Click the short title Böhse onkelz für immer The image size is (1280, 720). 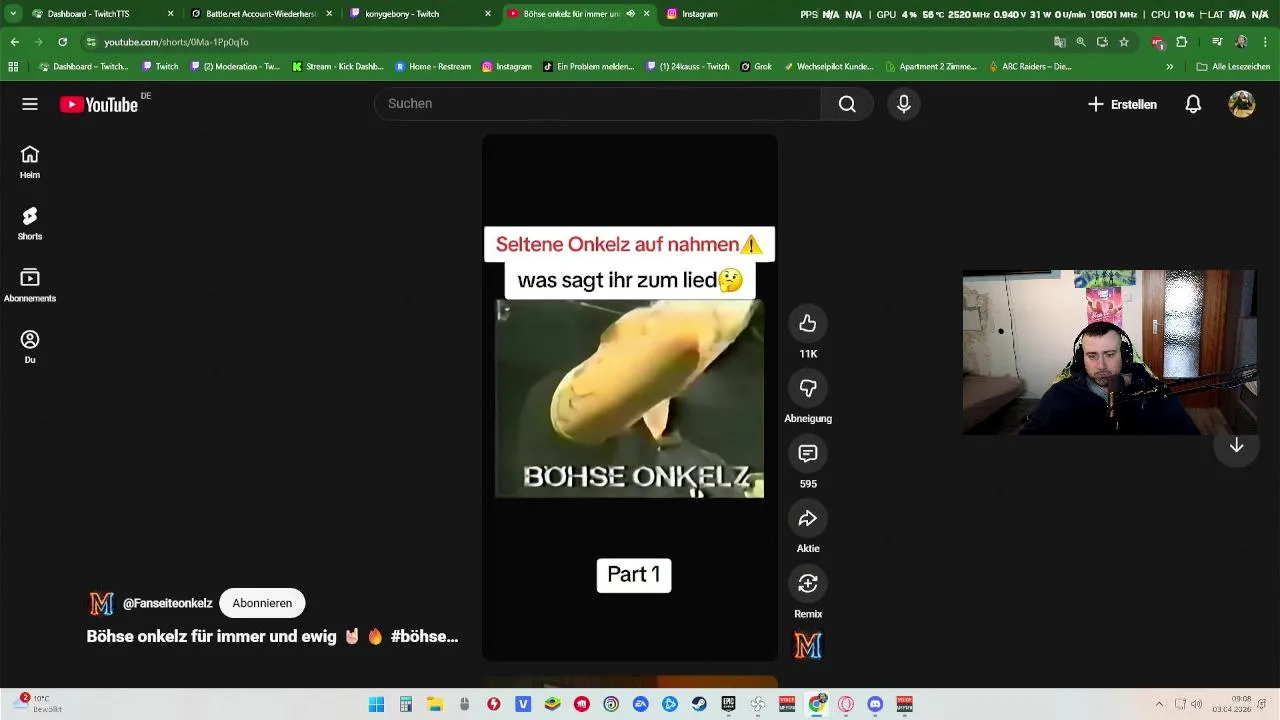coord(272,636)
